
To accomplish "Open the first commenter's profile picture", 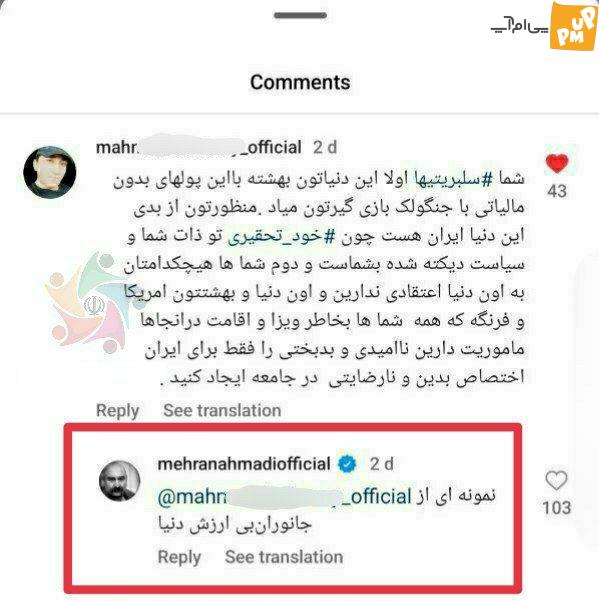I will 50,172.
